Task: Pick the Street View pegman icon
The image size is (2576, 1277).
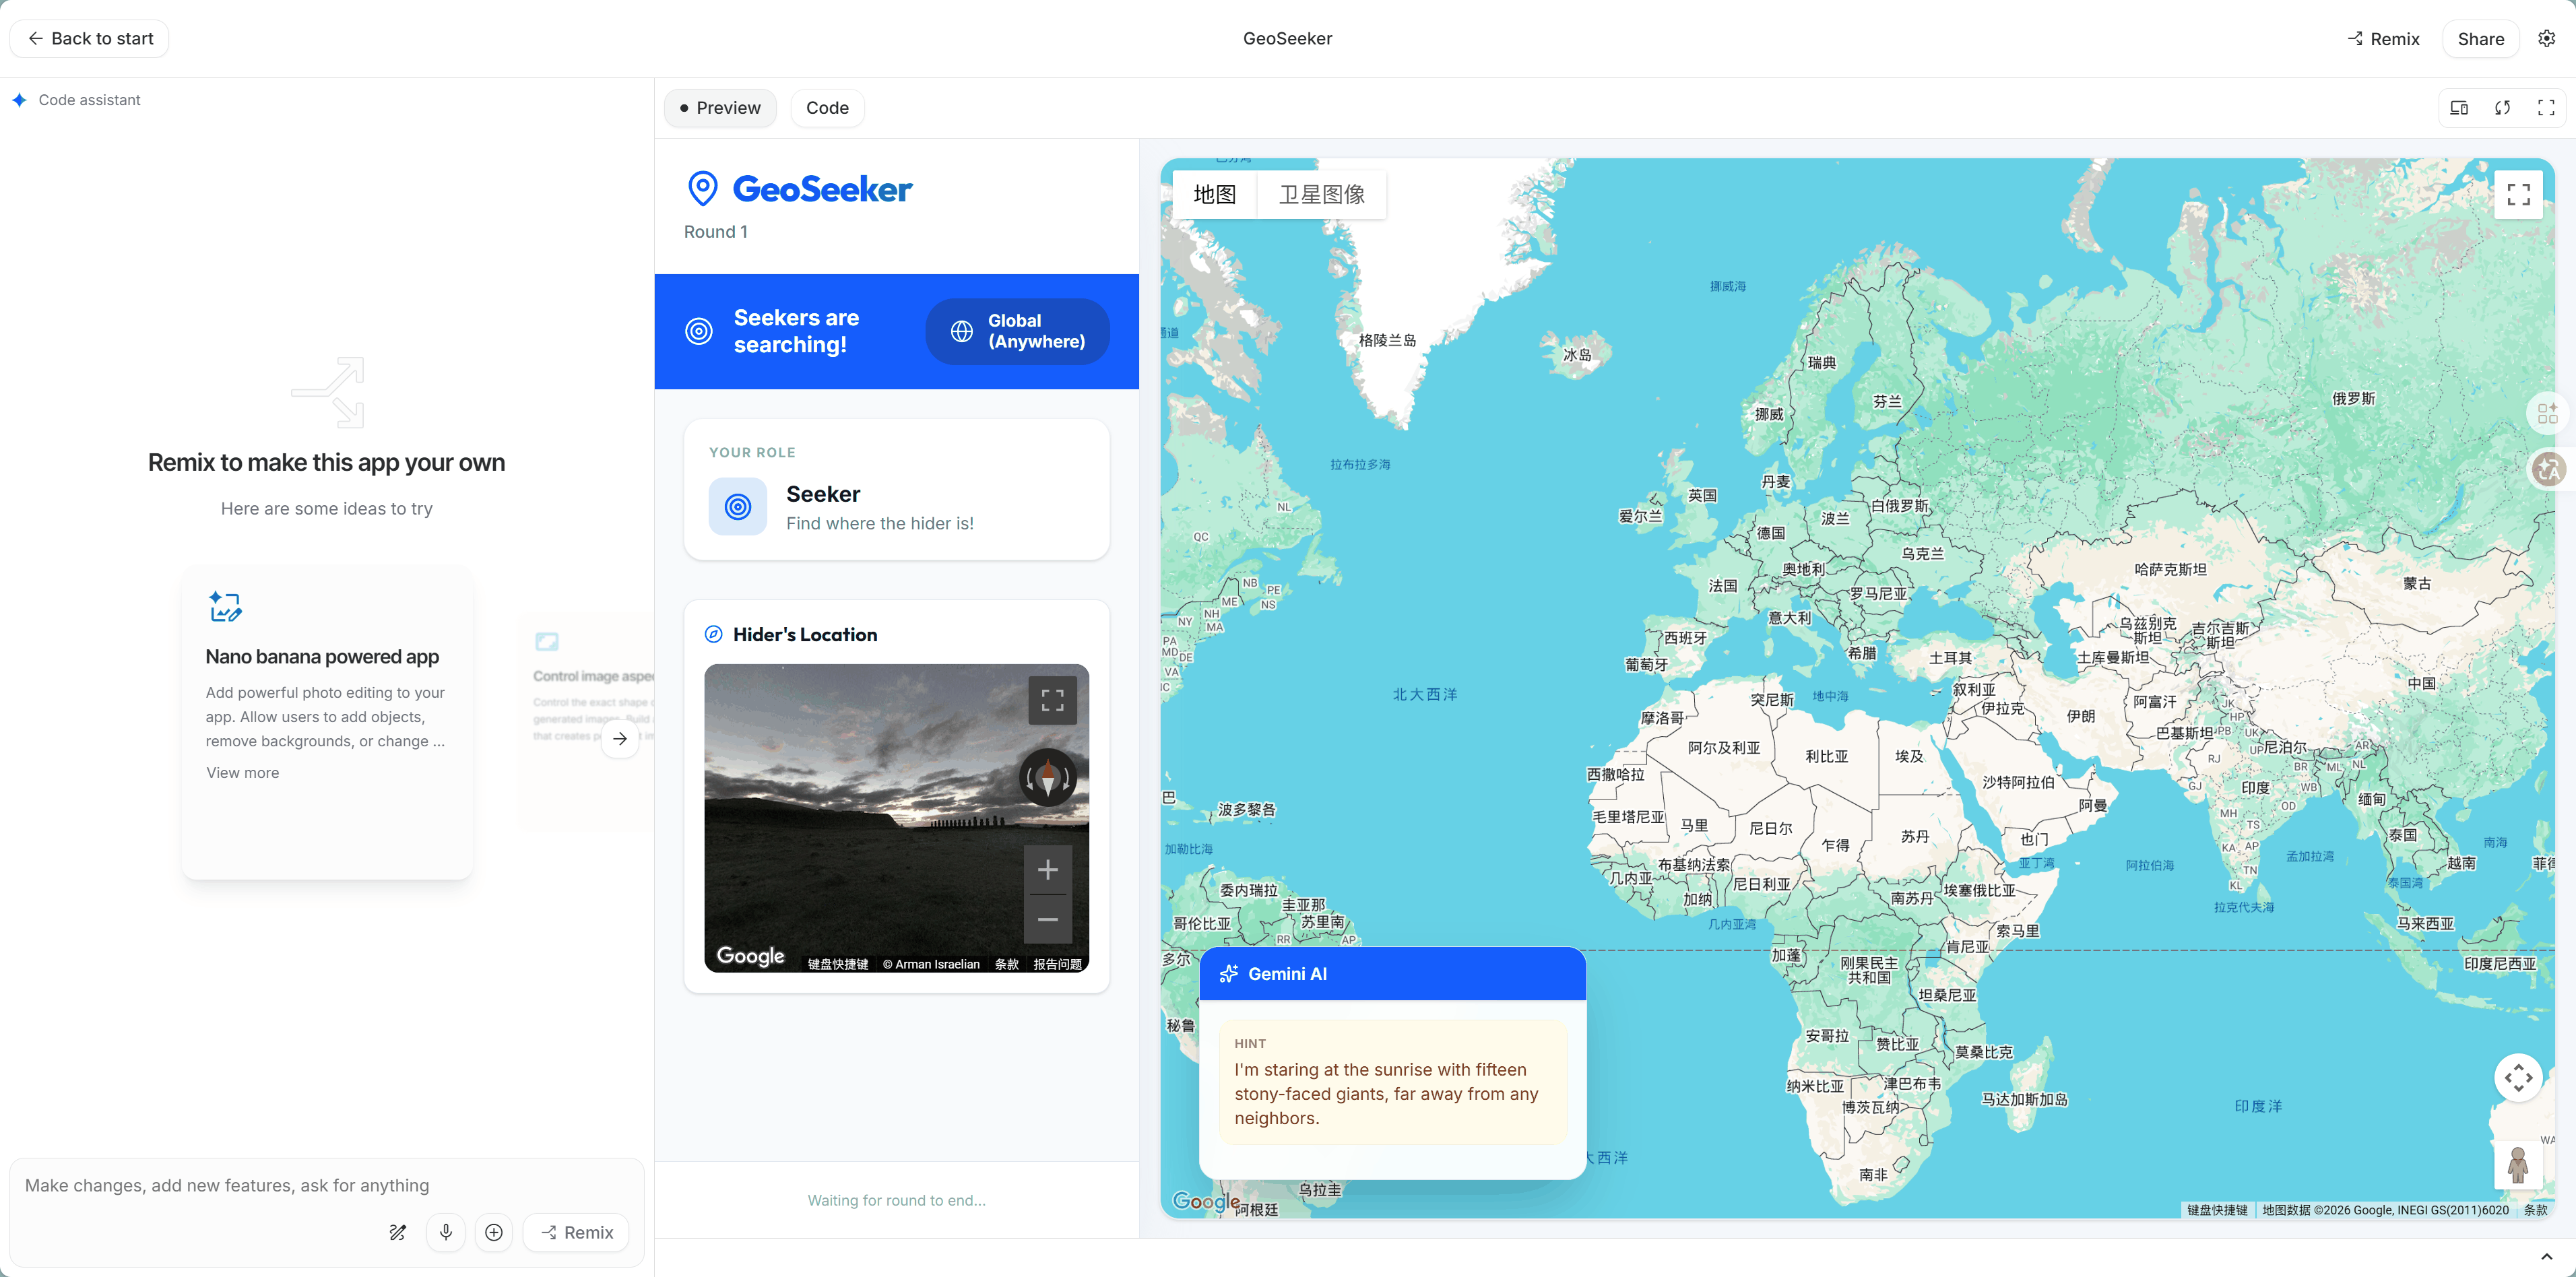Action: 2518,1165
